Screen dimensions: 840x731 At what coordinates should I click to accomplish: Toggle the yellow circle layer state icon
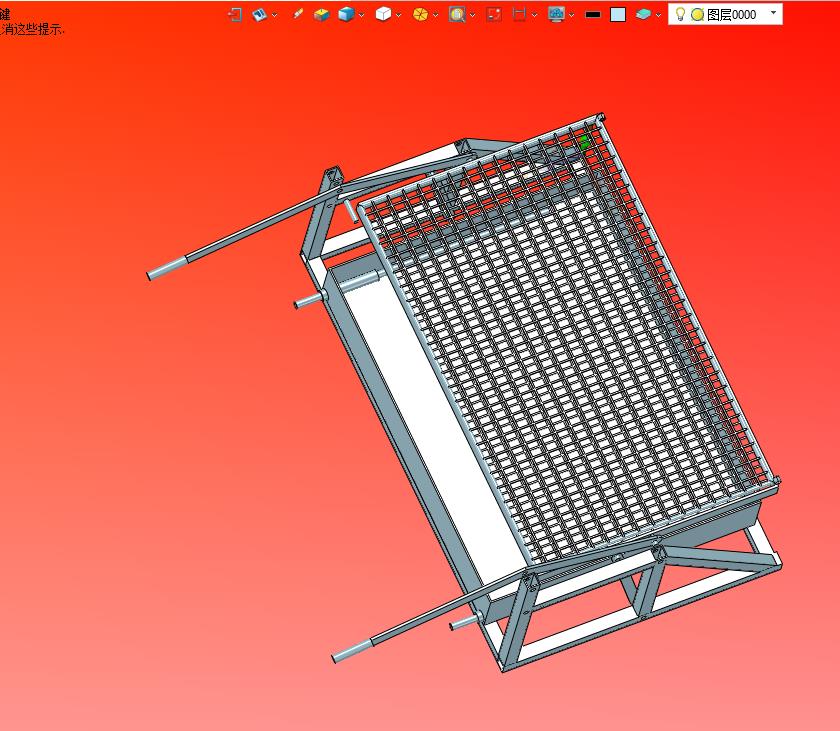pyautogui.click(x=697, y=15)
